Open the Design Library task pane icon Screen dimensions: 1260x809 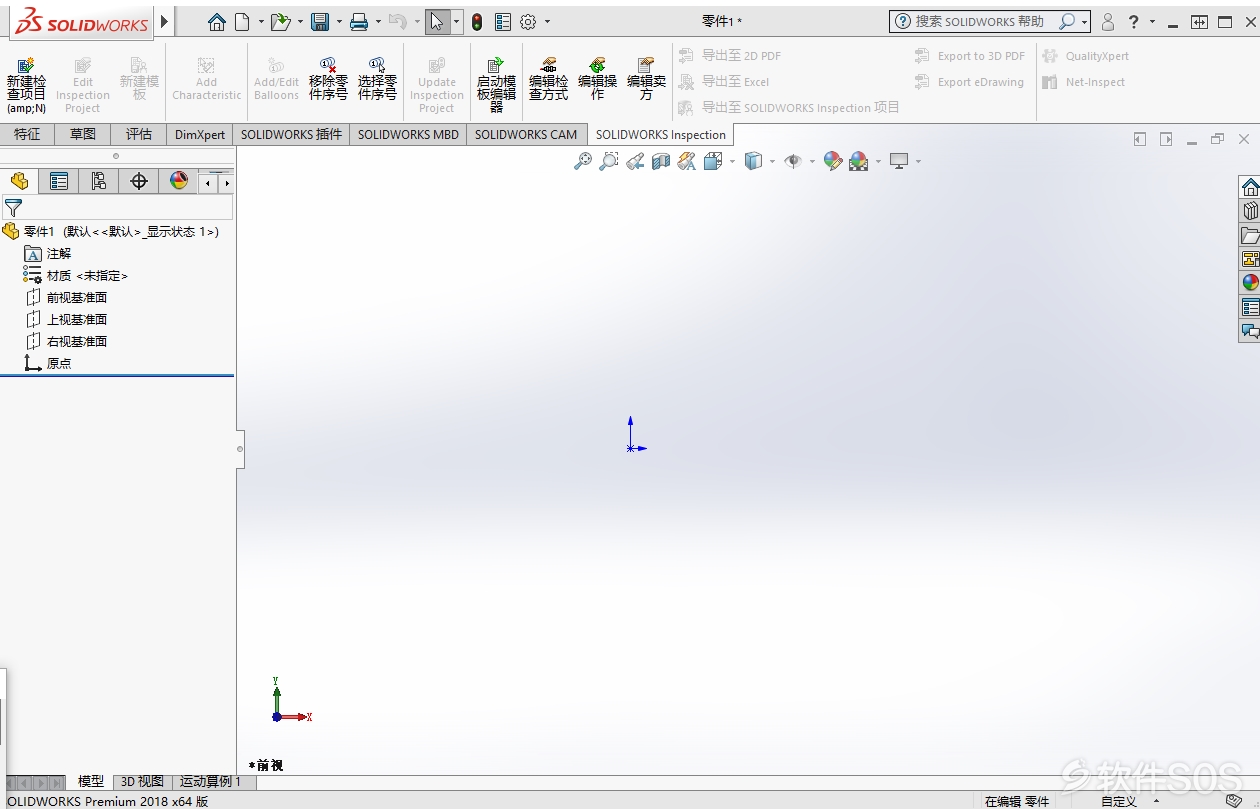1250,211
